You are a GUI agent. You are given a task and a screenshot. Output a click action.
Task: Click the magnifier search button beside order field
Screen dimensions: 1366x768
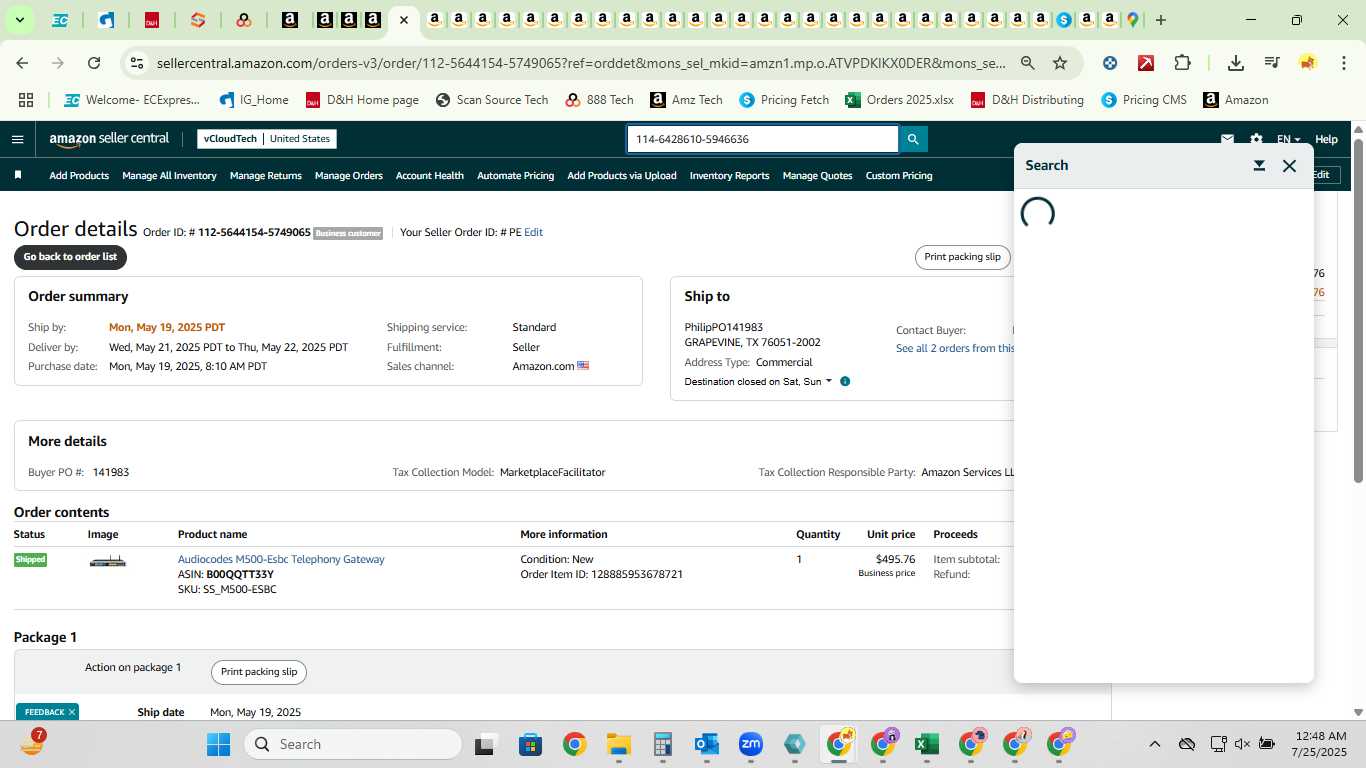click(913, 139)
